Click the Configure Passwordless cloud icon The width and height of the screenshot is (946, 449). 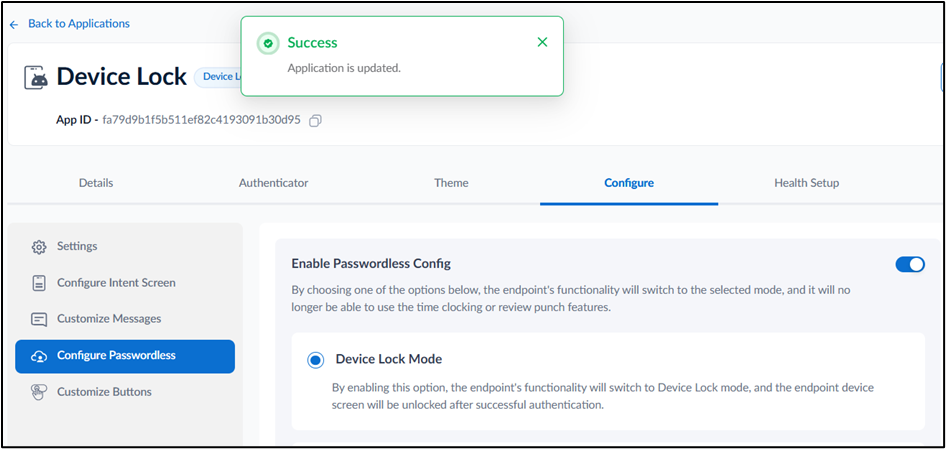coord(39,356)
